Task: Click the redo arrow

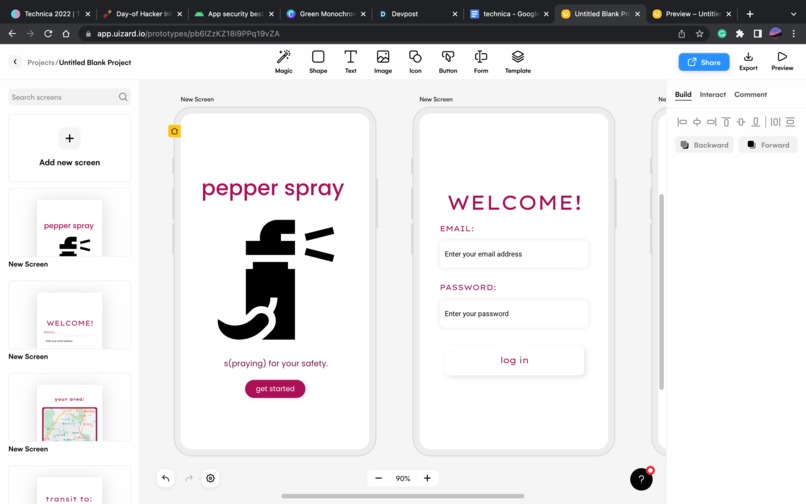Action: (189, 478)
